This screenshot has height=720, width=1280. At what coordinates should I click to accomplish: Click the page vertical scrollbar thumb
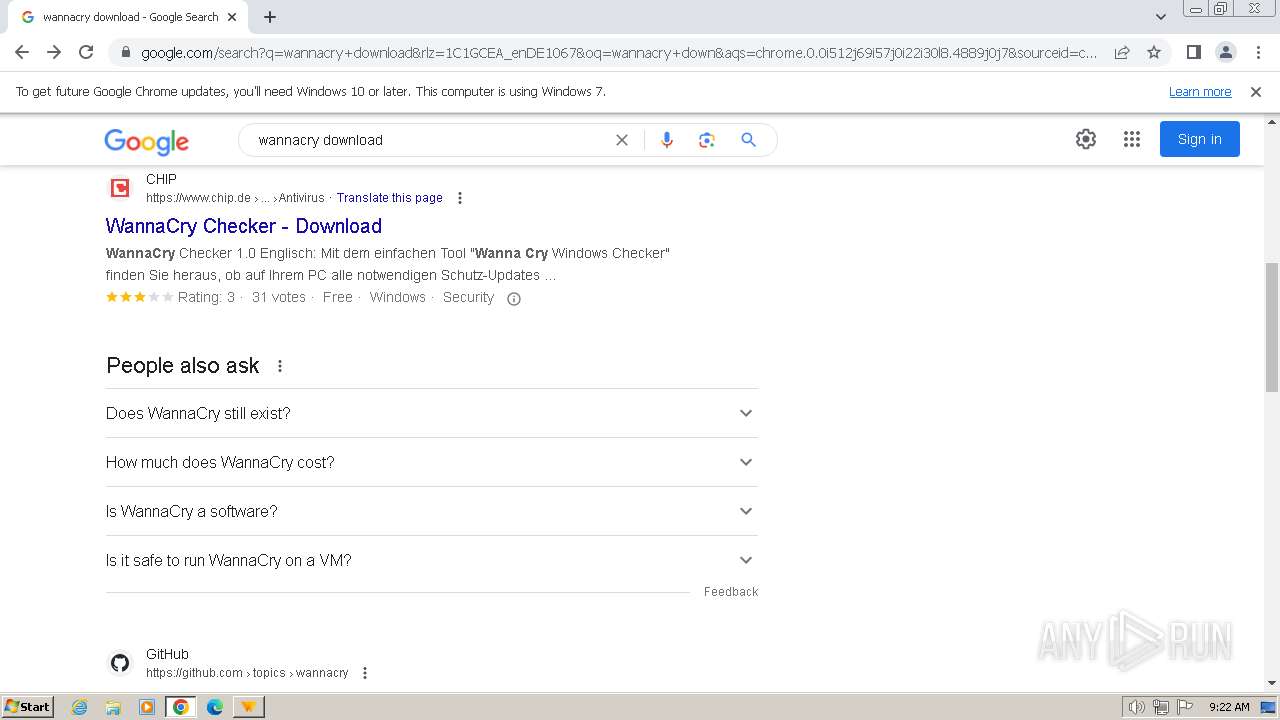click(1271, 327)
